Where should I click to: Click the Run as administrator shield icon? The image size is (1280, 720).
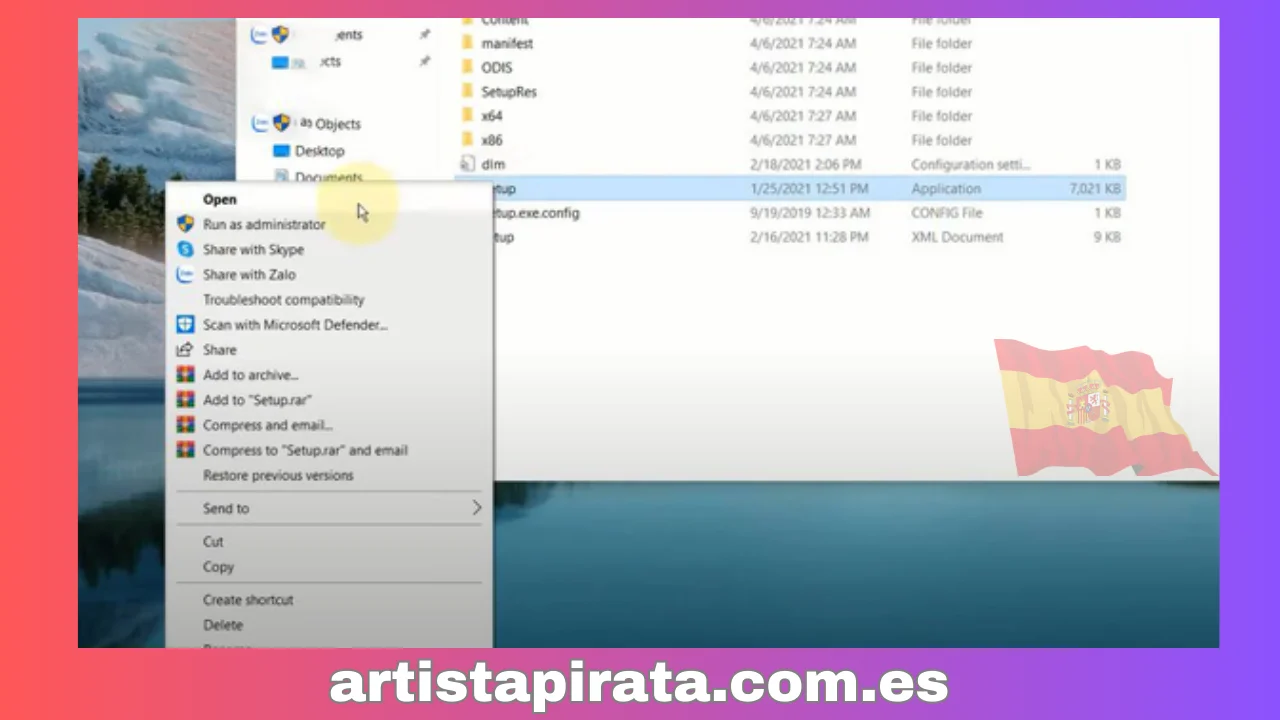click(x=185, y=224)
